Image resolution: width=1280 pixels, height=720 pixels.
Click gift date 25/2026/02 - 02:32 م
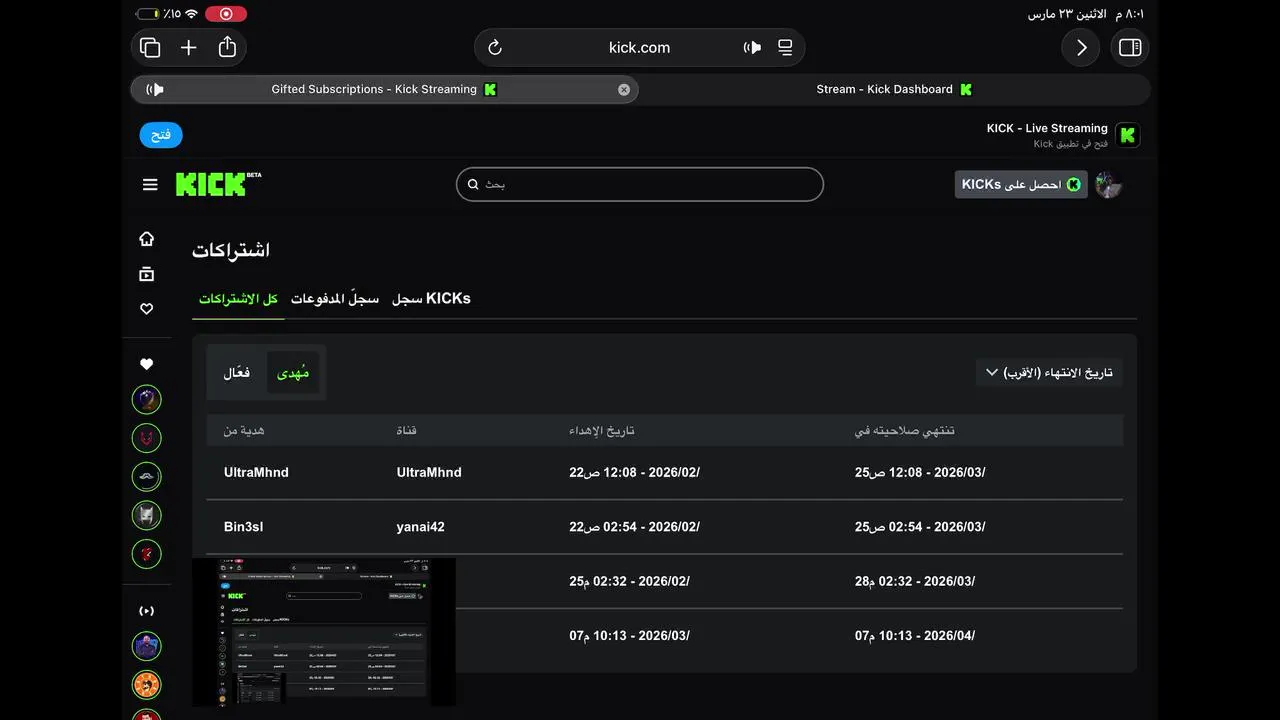click(630, 581)
